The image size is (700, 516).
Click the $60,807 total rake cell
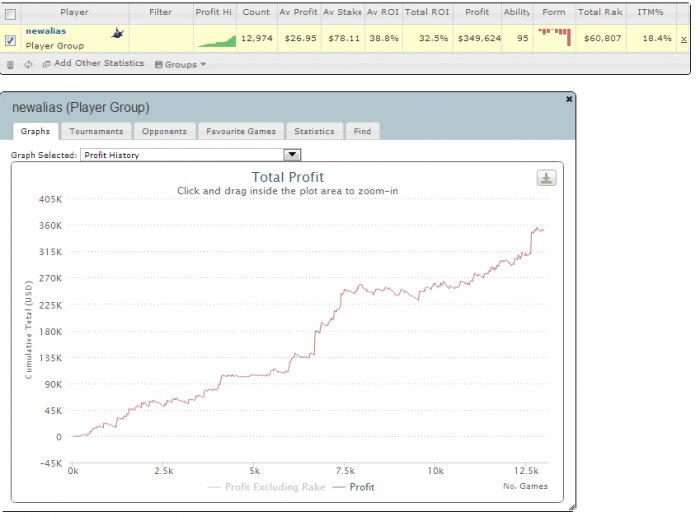[603, 38]
